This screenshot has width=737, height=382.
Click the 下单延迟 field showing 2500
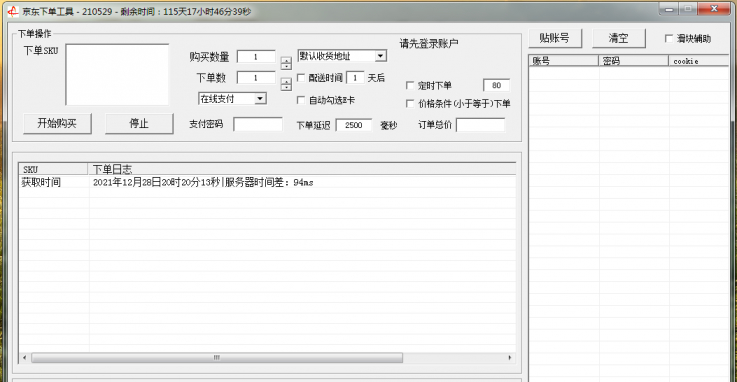(x=354, y=125)
